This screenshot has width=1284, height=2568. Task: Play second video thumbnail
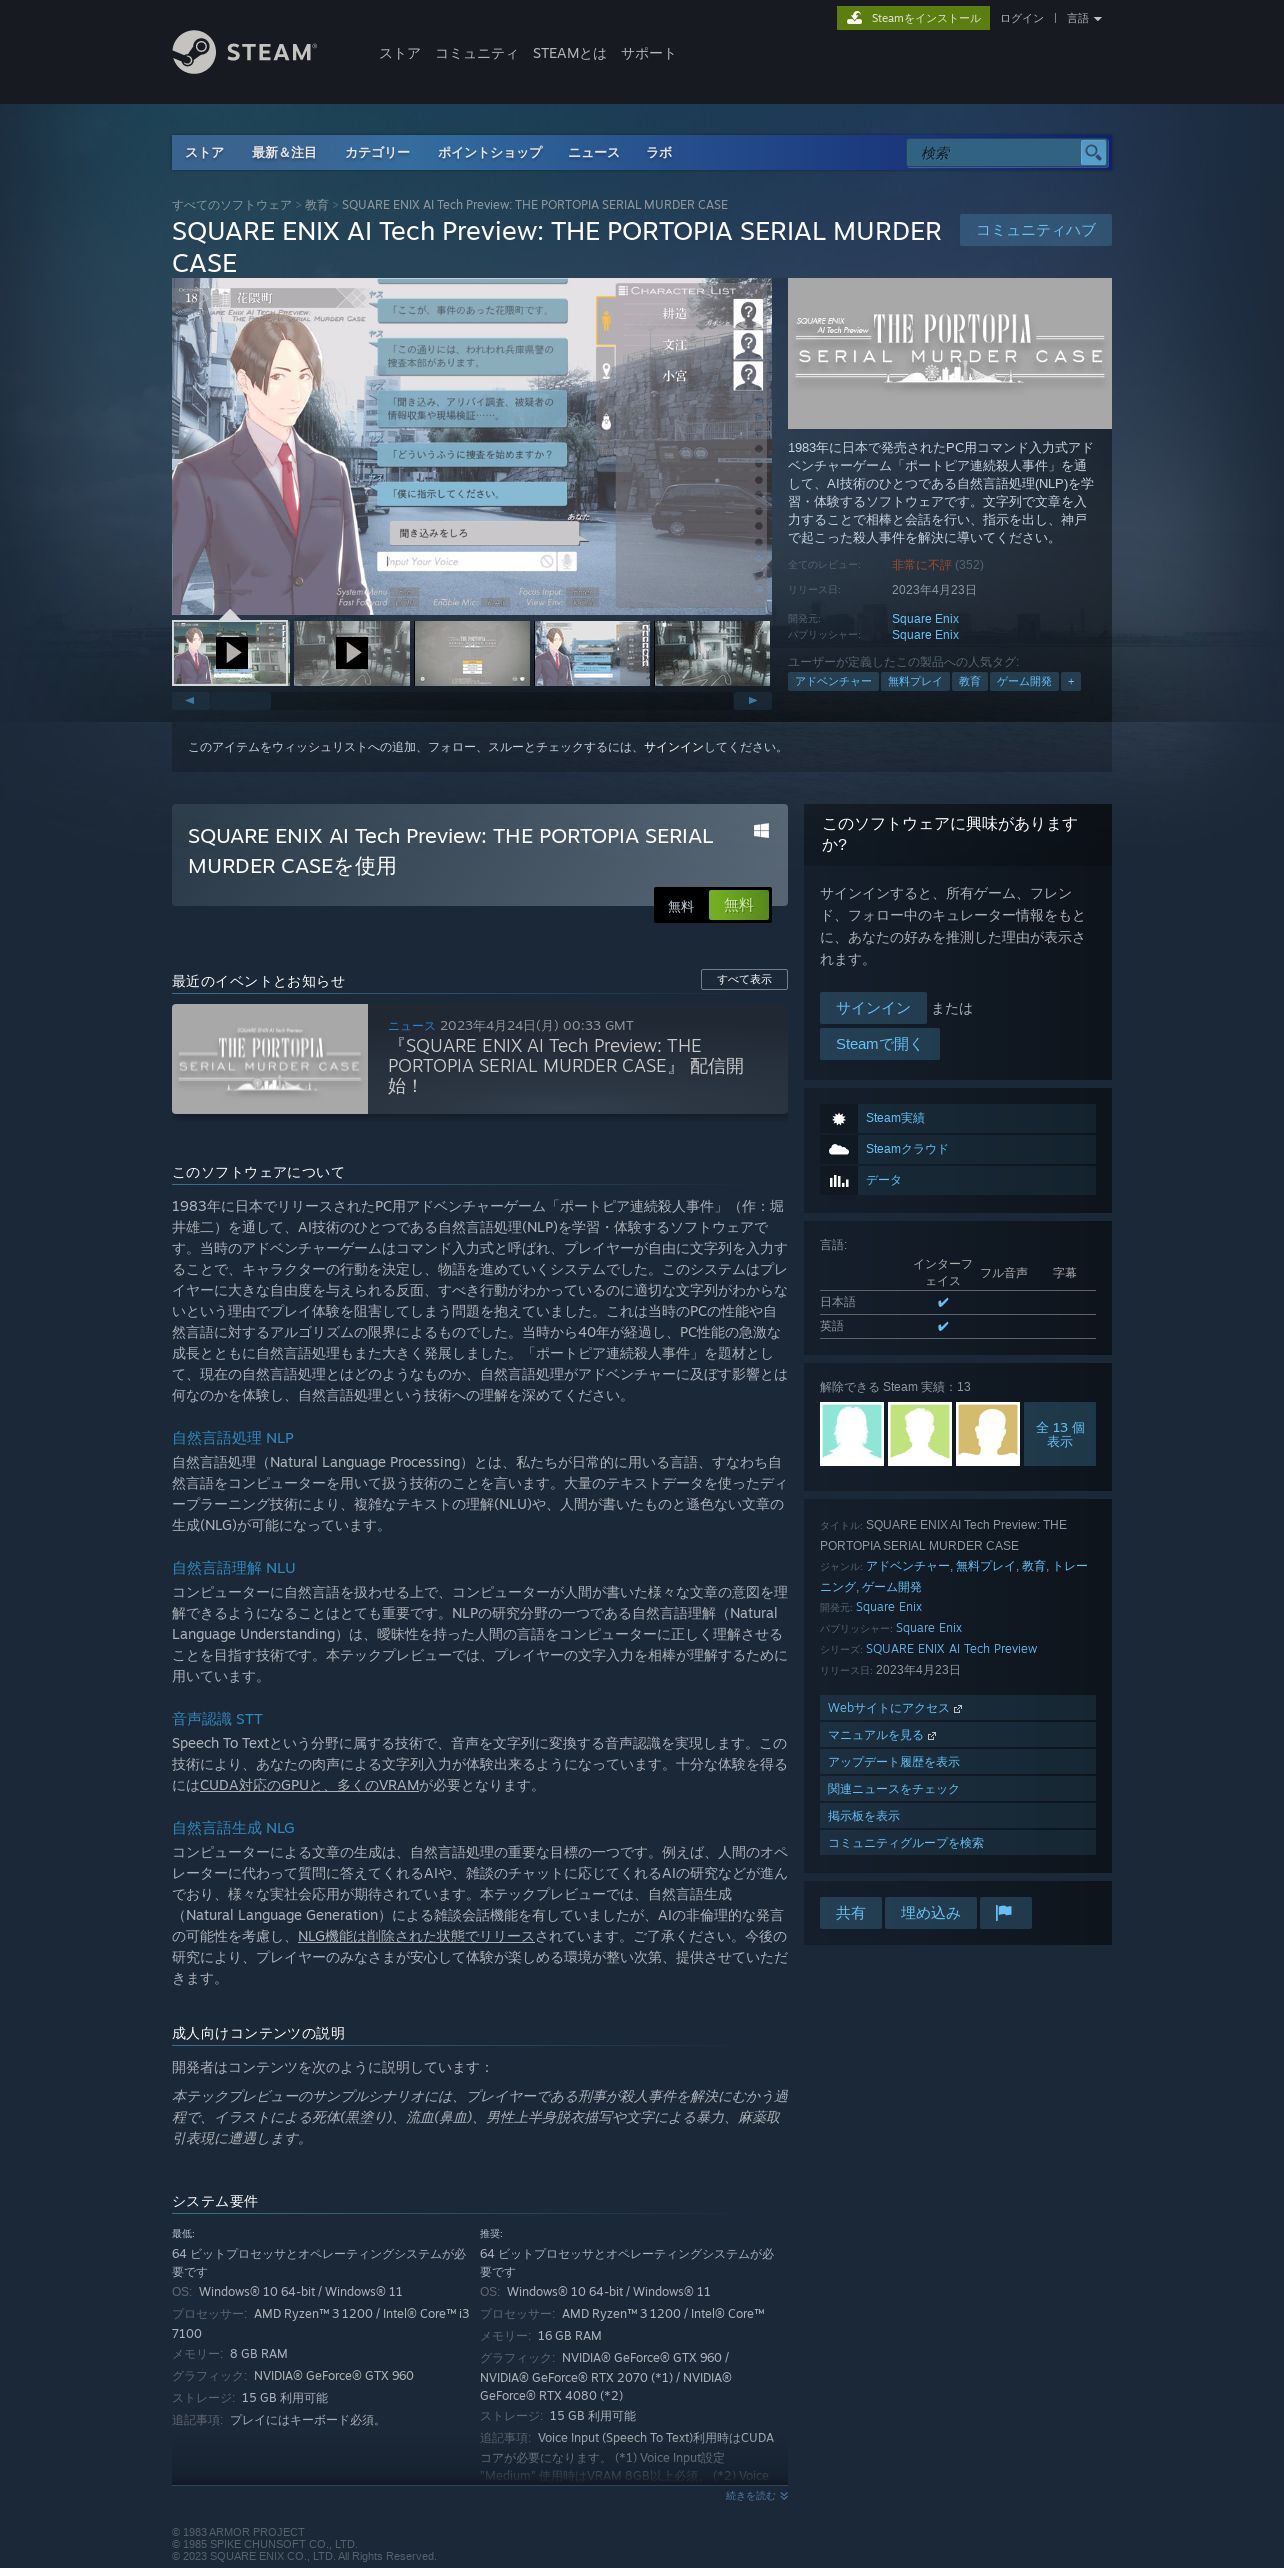coord(351,653)
